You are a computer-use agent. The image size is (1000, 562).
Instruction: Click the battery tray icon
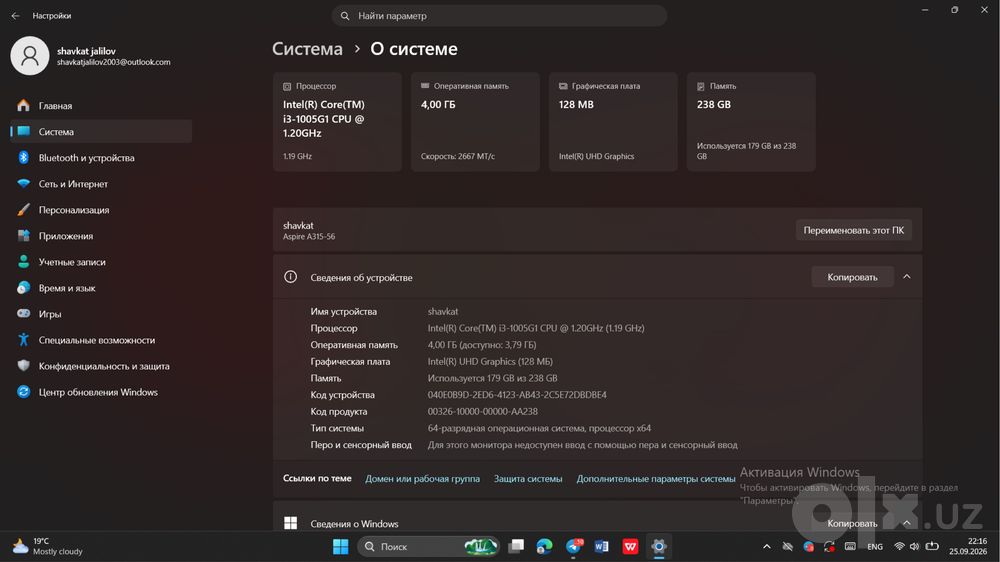932,547
